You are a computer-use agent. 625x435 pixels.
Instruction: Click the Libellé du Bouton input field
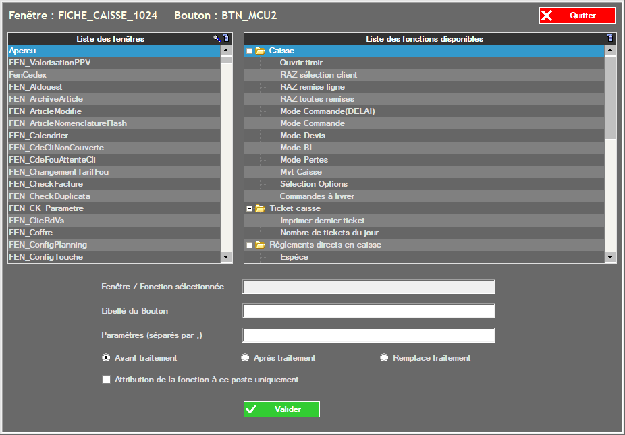coord(369,311)
